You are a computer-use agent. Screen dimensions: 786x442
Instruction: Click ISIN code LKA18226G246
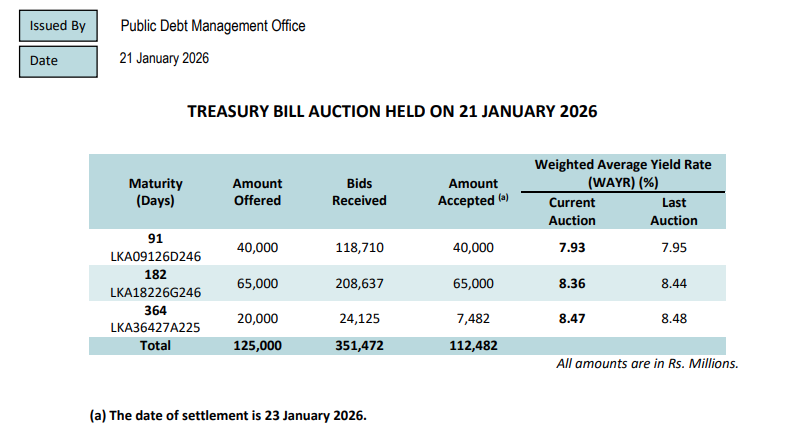155,292
